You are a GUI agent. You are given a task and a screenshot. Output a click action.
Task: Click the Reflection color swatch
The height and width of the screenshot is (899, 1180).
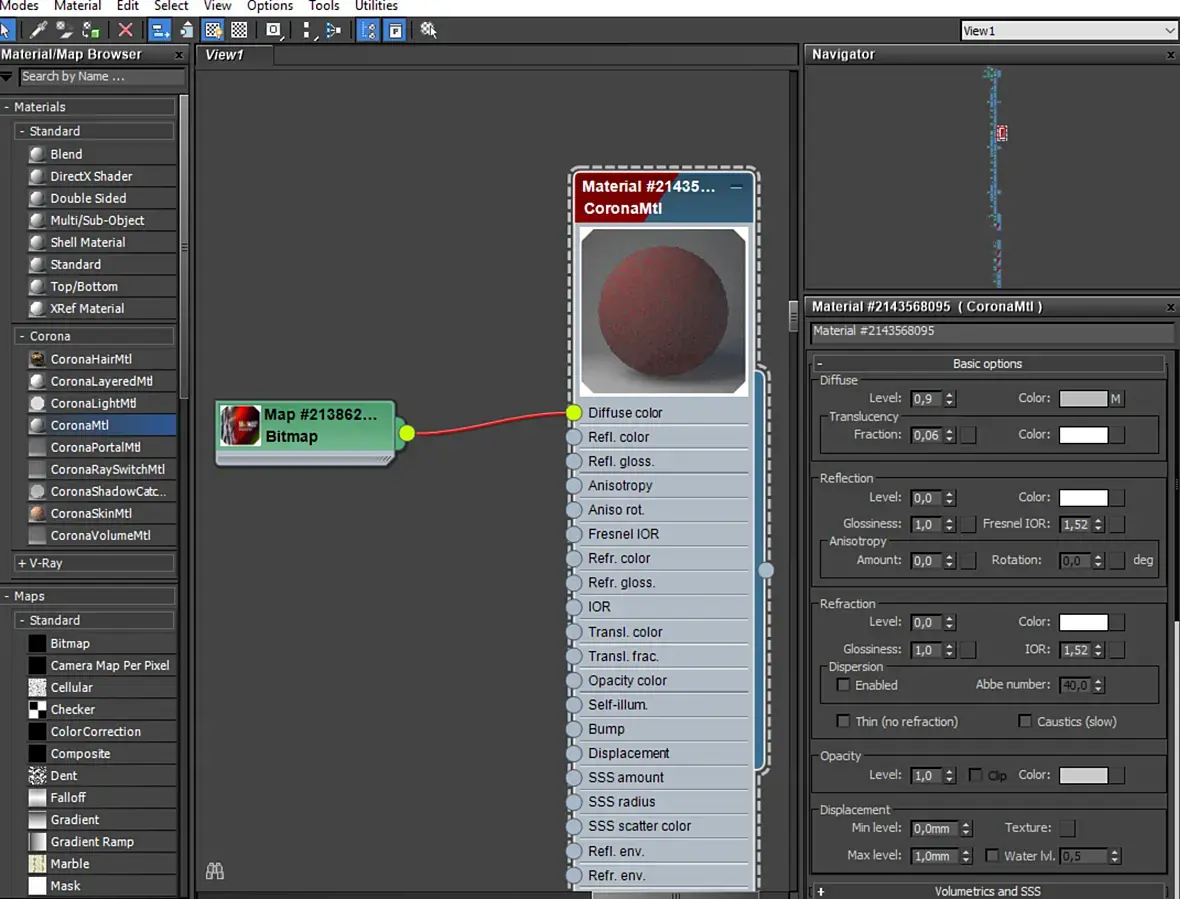(x=1083, y=497)
